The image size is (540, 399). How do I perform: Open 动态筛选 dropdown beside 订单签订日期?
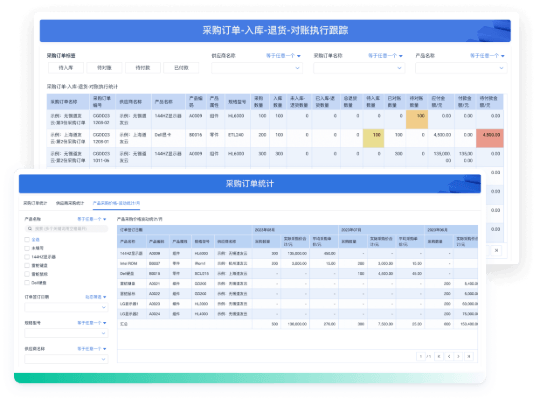[x=96, y=297]
